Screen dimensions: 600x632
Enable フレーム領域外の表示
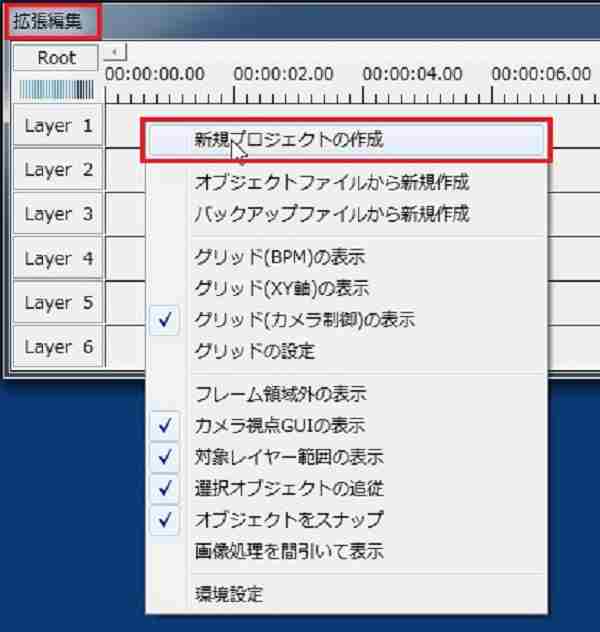[347, 394]
